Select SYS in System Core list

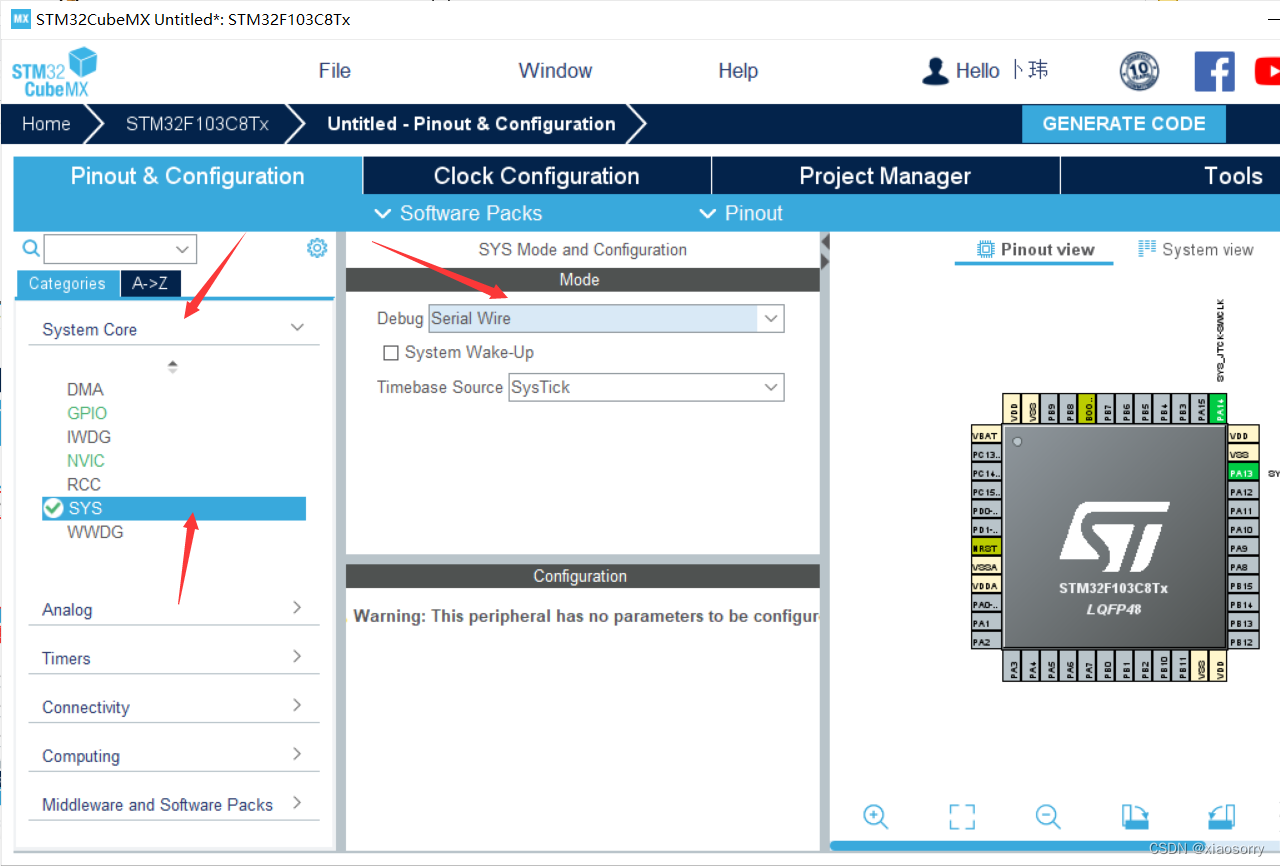click(x=173, y=508)
